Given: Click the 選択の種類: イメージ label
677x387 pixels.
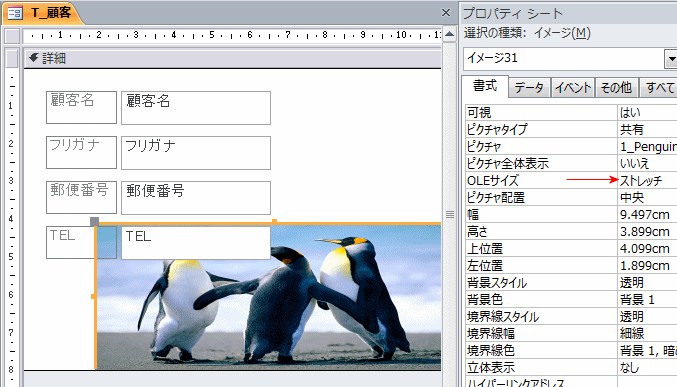Looking at the screenshot, I should 527,33.
